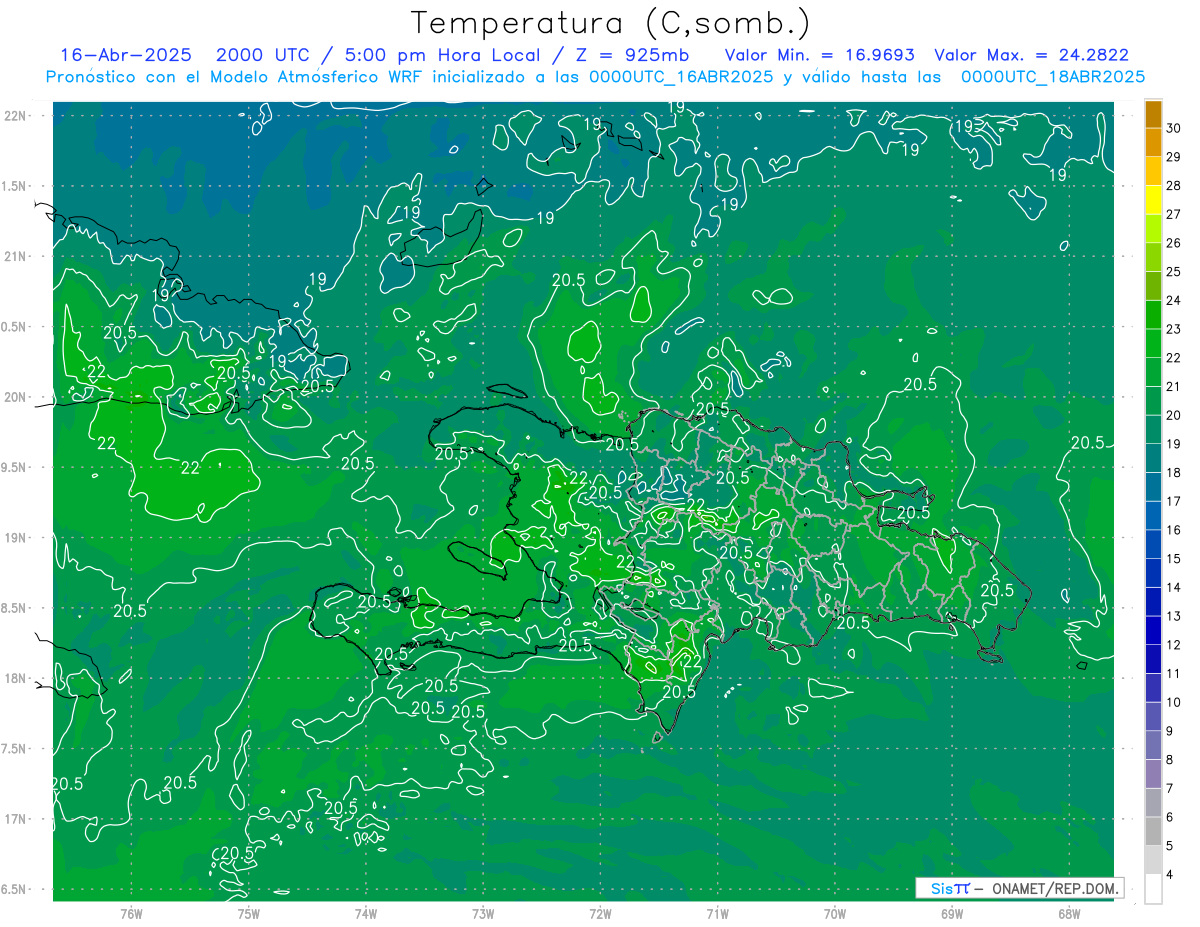1200x927 pixels.
Task: Click the 71W longitude axis label
Action: [717, 913]
